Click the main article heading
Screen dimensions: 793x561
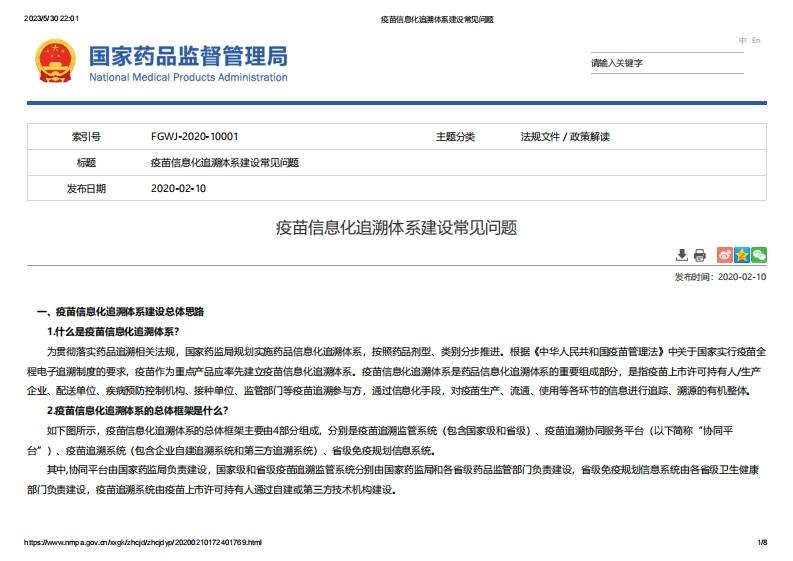coord(396,227)
